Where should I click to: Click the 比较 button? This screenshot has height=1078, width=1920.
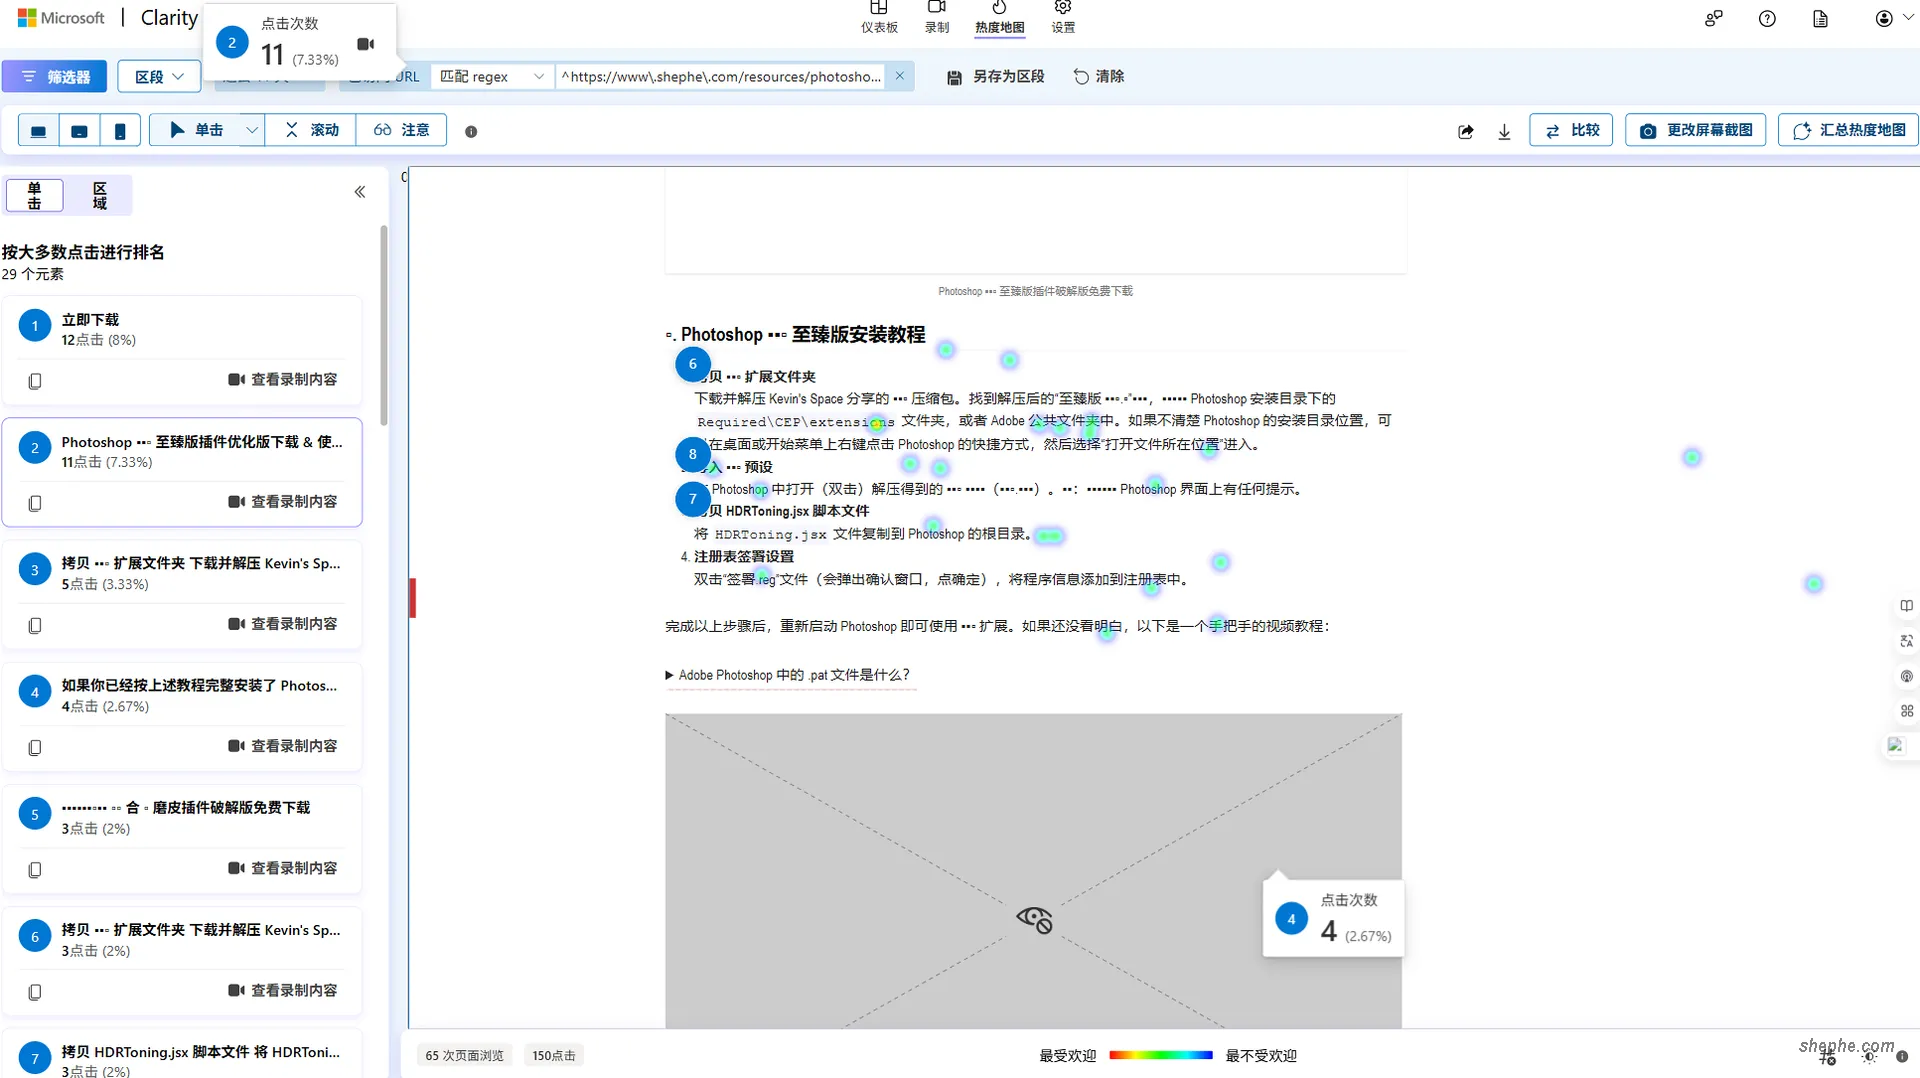pyautogui.click(x=1570, y=130)
